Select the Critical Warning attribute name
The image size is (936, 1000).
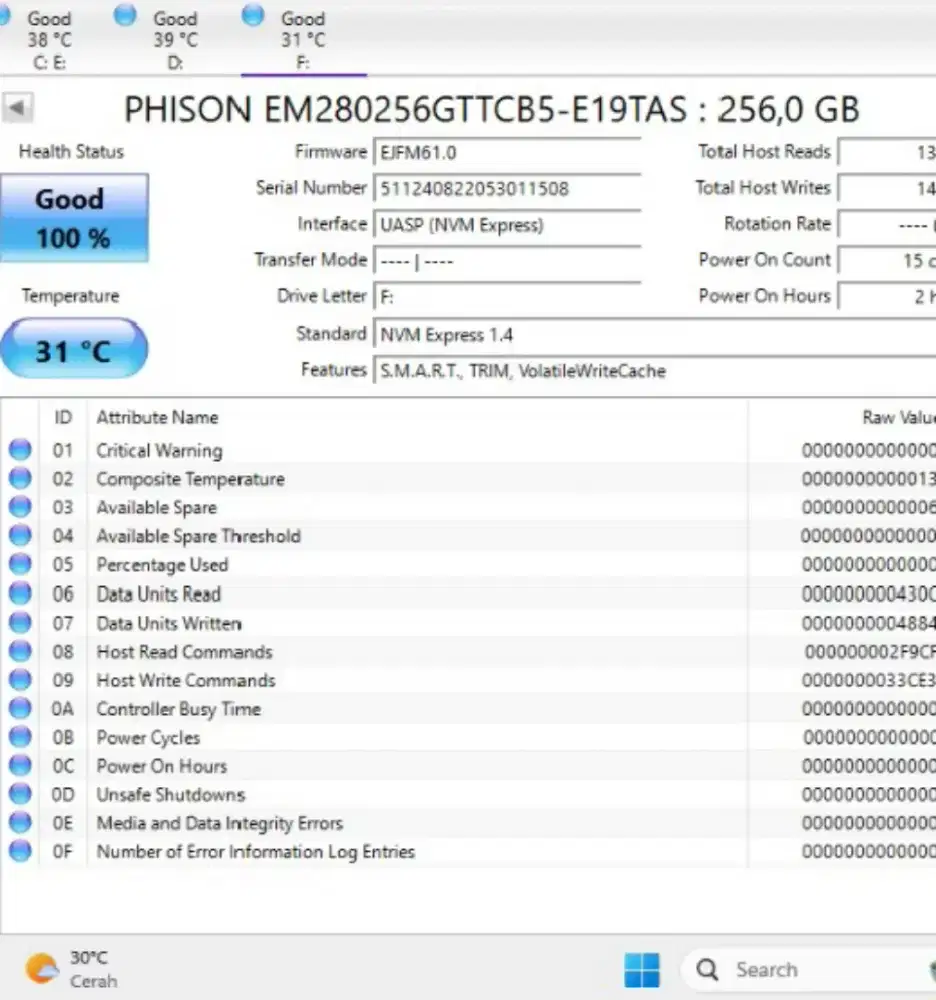(159, 451)
